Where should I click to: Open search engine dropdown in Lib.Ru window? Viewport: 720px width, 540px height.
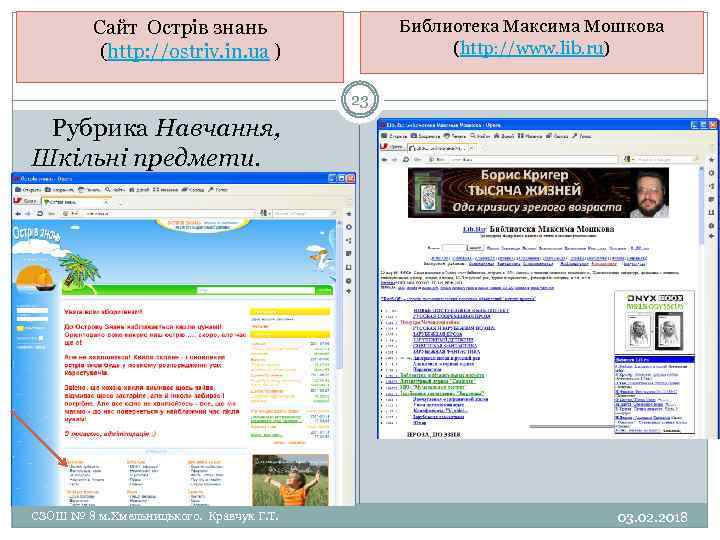[628, 159]
